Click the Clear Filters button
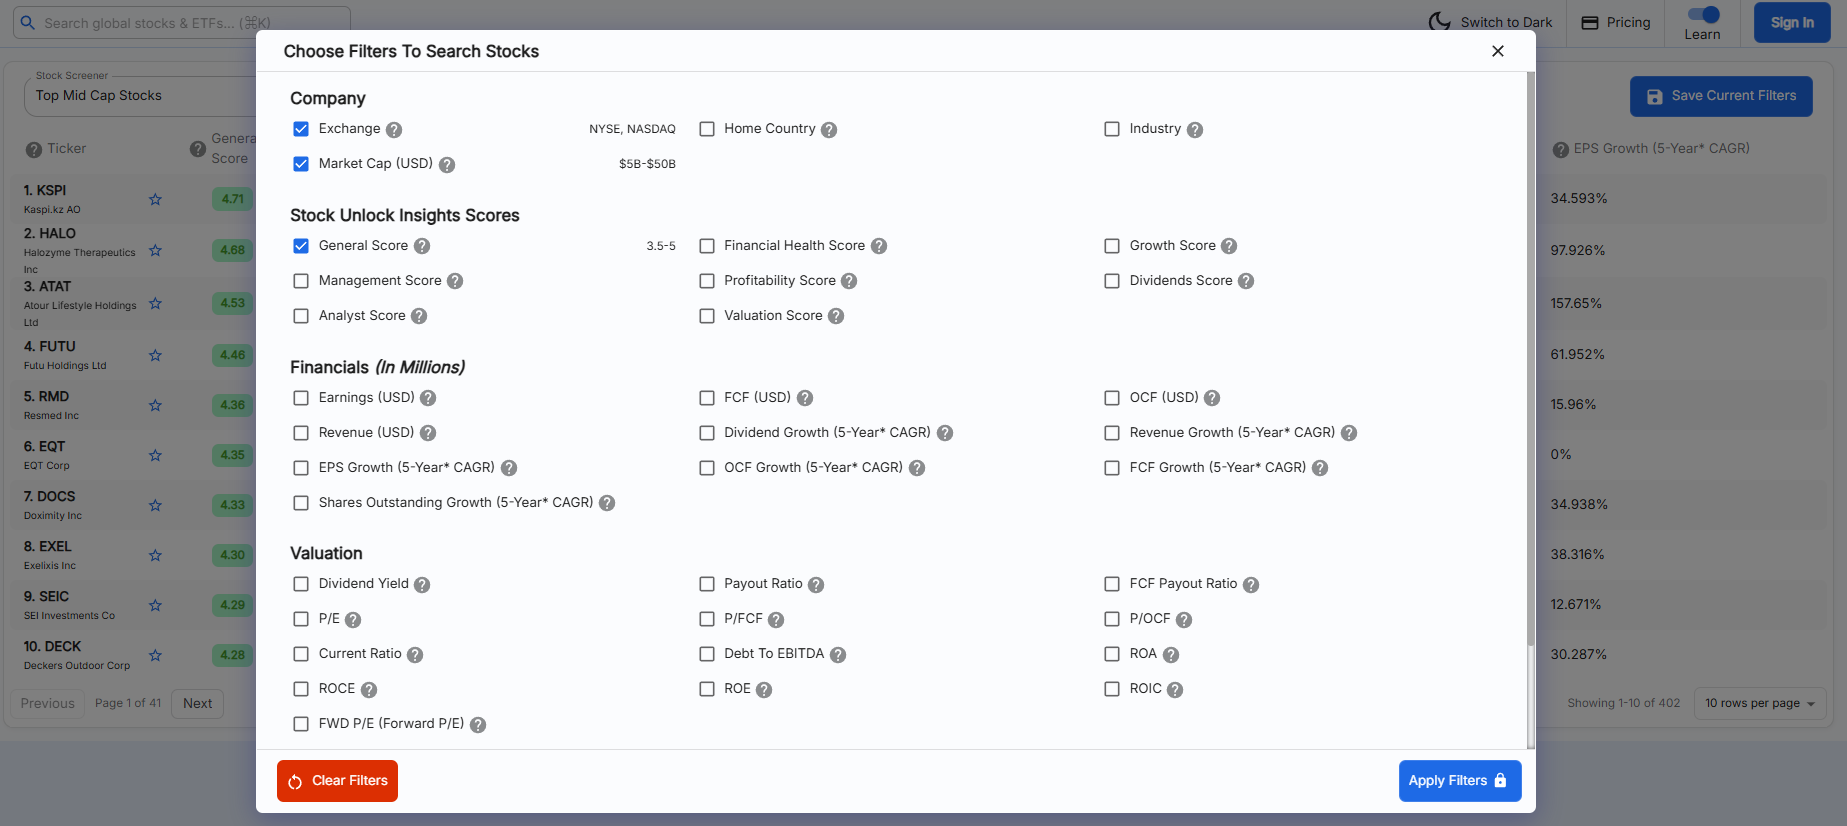This screenshot has height=826, width=1847. [x=337, y=781]
